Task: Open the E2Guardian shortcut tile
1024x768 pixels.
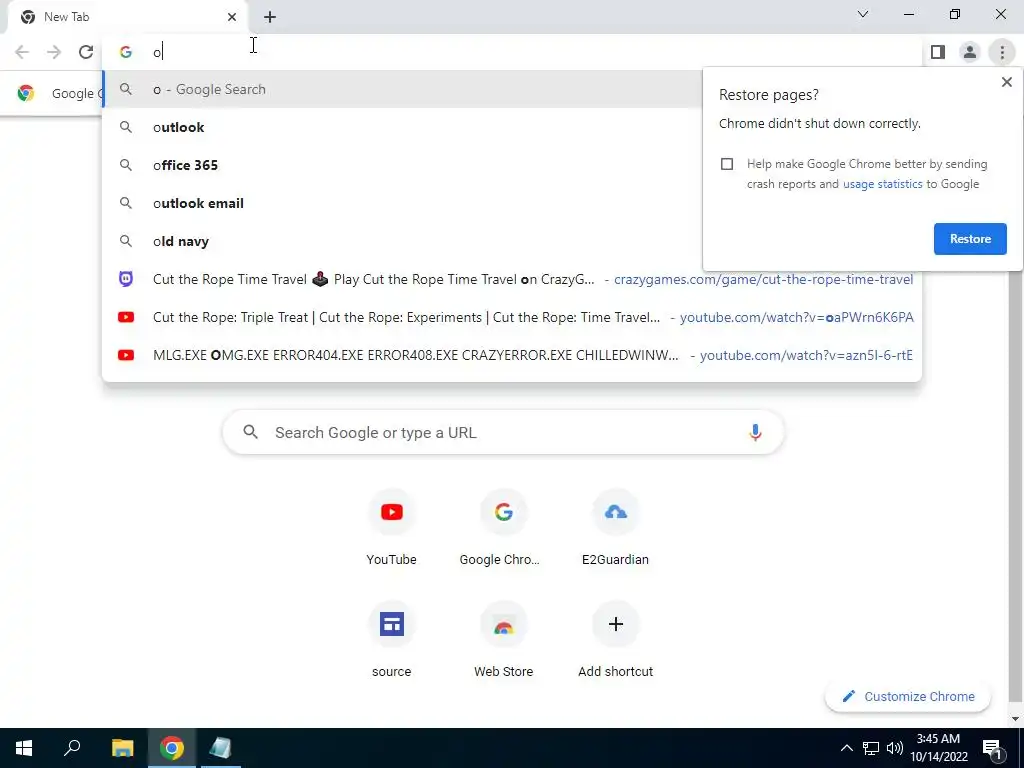Action: click(x=615, y=530)
